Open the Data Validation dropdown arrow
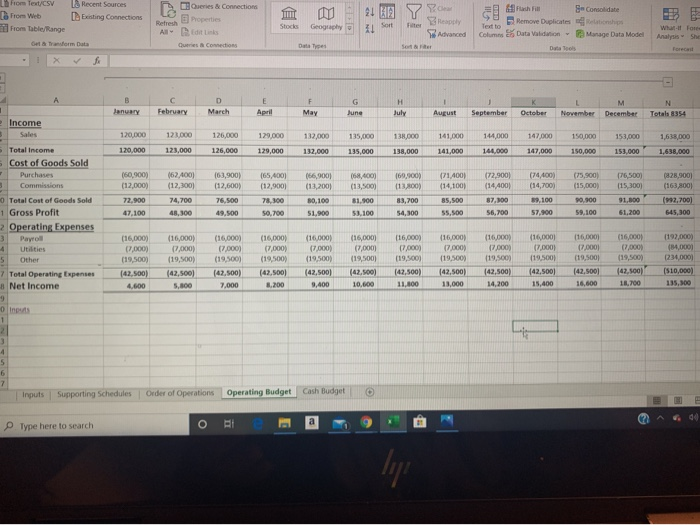Viewport: 700px width, 525px height. [x=567, y=34]
